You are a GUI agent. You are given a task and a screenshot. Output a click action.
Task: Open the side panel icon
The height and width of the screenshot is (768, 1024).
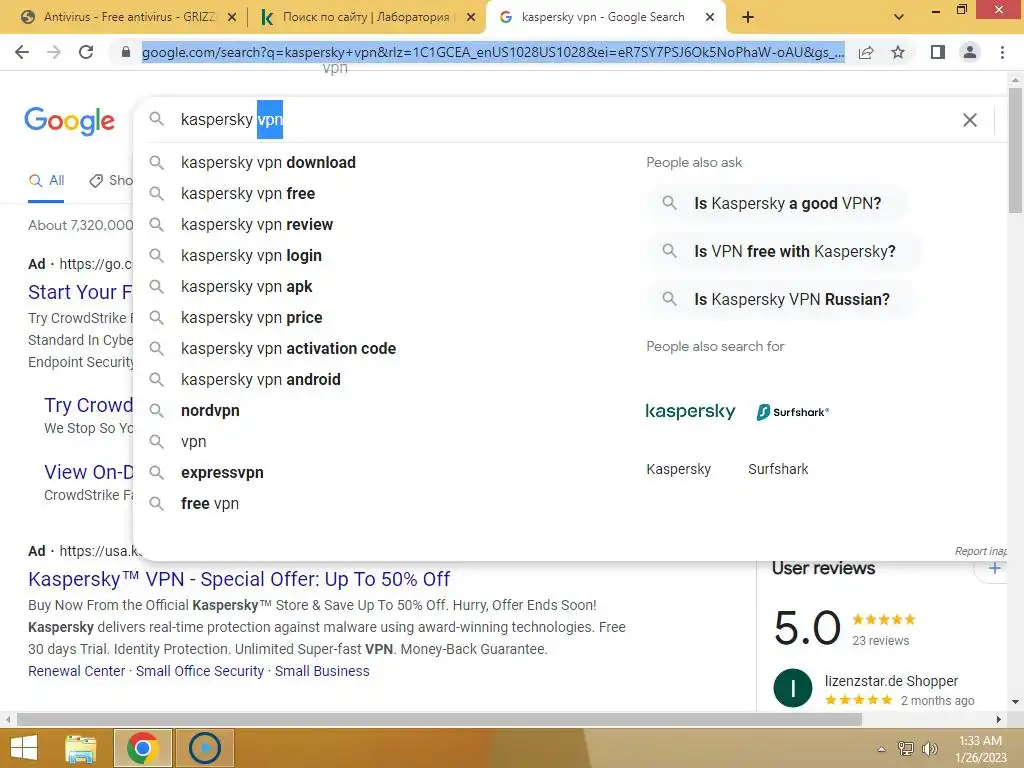938,52
